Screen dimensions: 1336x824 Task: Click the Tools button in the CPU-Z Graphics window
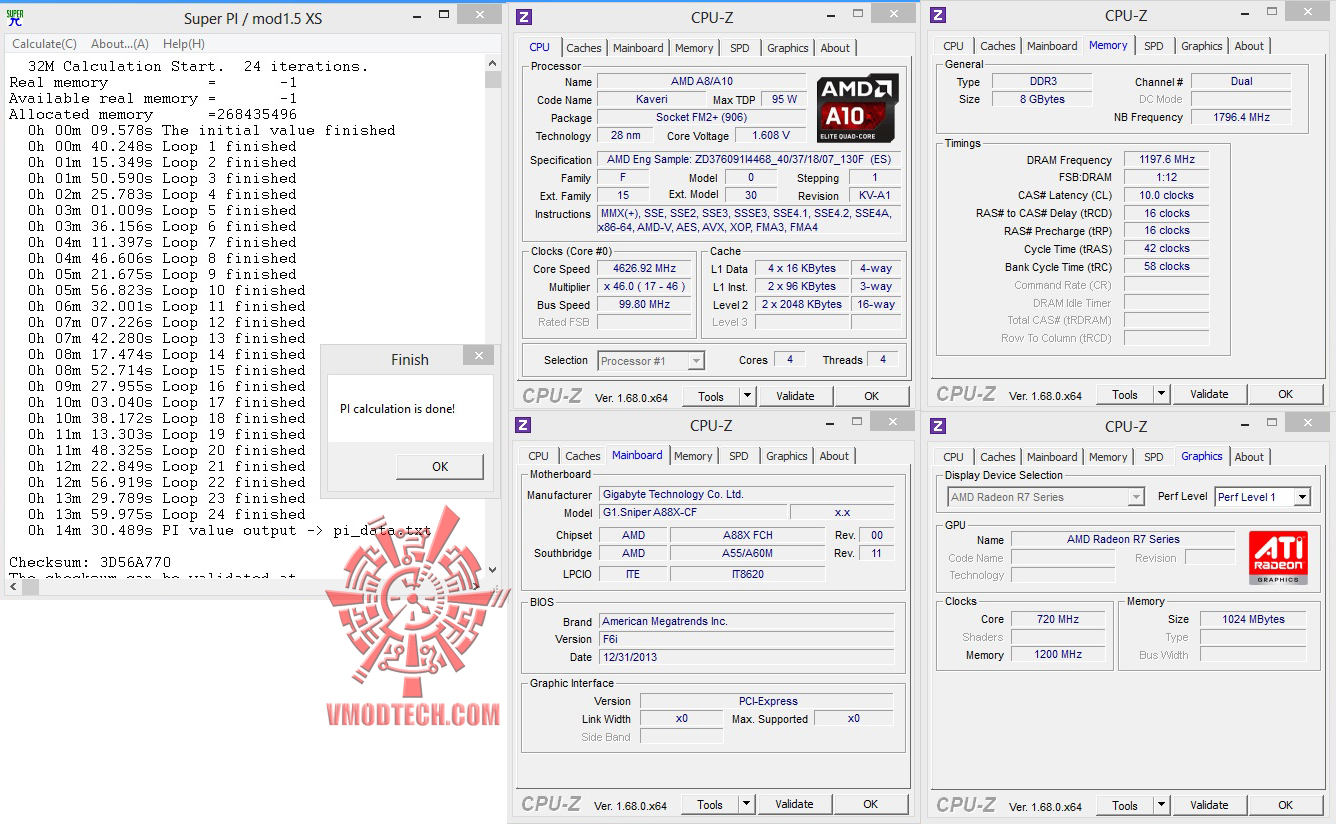click(x=1125, y=805)
